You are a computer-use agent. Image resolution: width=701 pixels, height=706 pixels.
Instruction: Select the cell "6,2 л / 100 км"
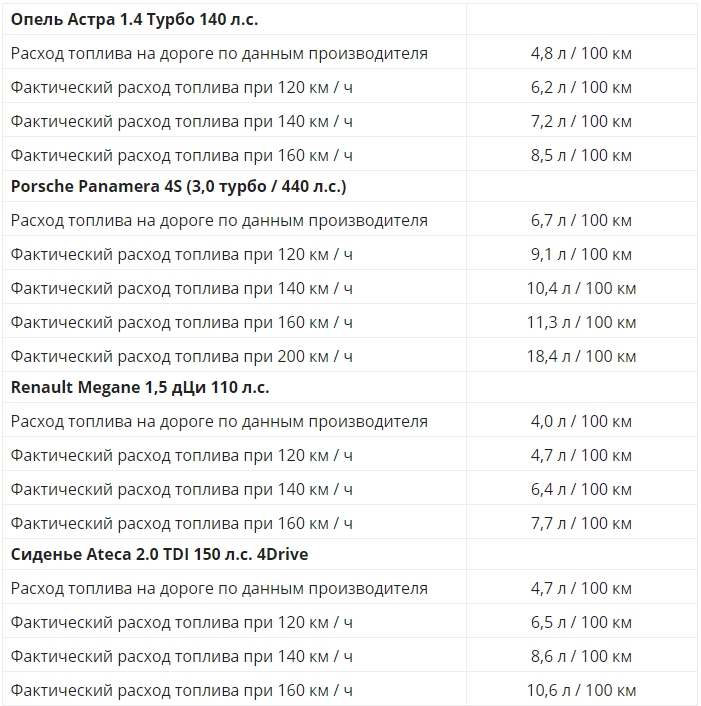tap(581, 87)
